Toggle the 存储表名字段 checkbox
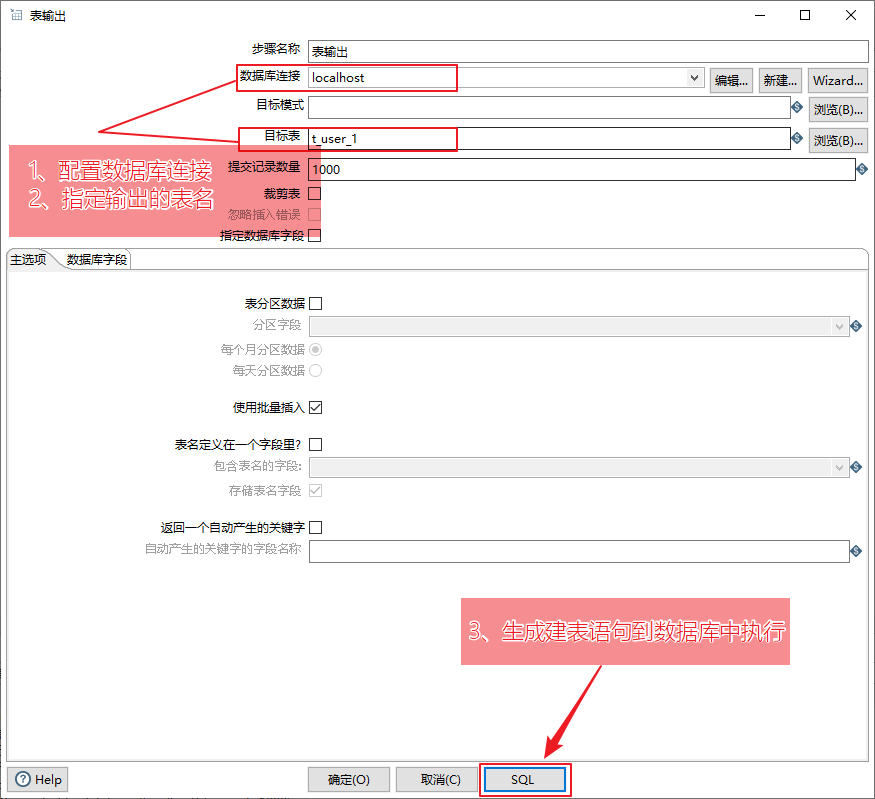 coord(315,490)
